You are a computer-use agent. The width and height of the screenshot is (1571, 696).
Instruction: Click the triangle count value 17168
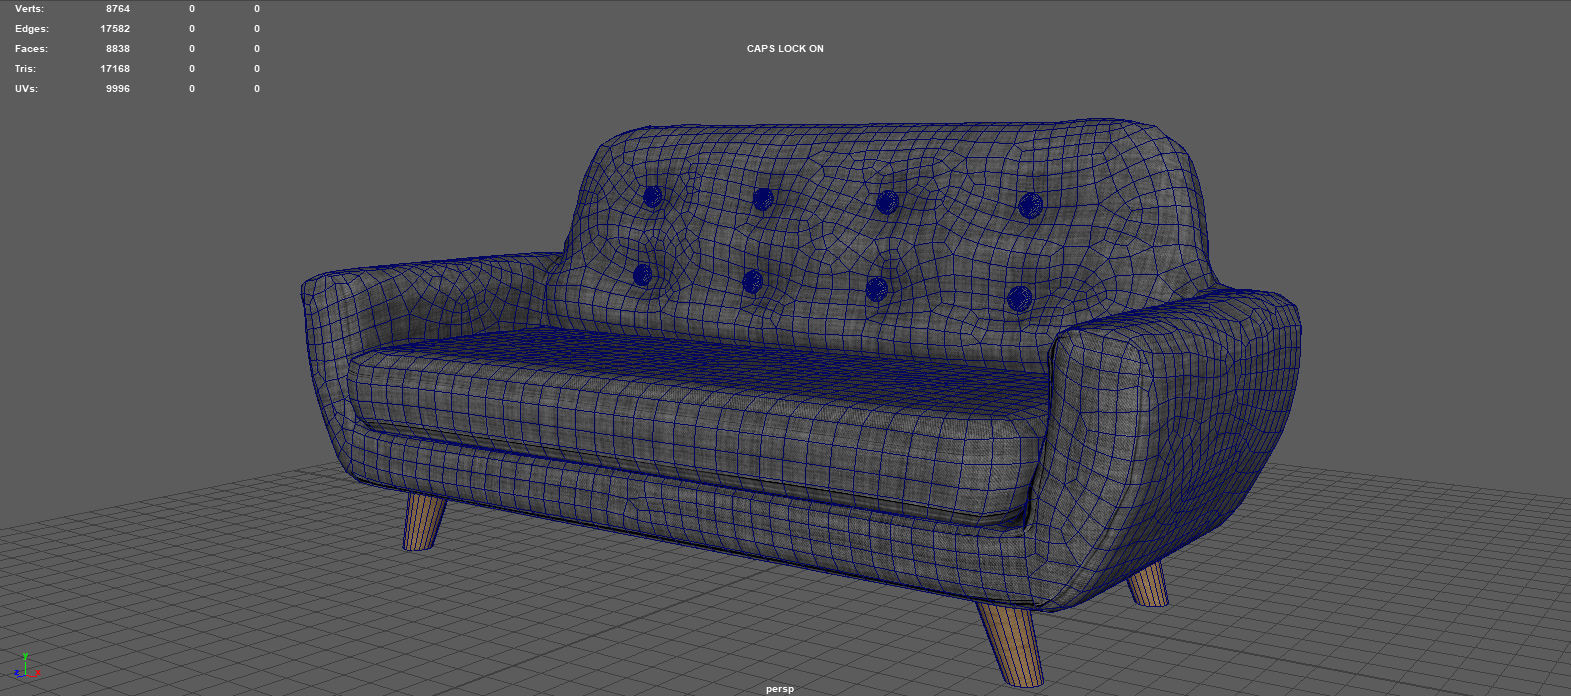coord(115,69)
